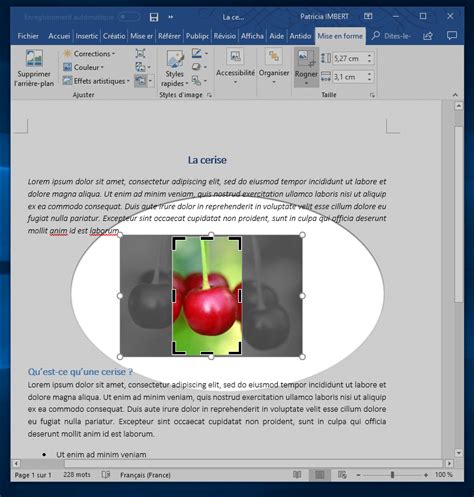Open the Aide tab
The image size is (474, 497).
277,36
